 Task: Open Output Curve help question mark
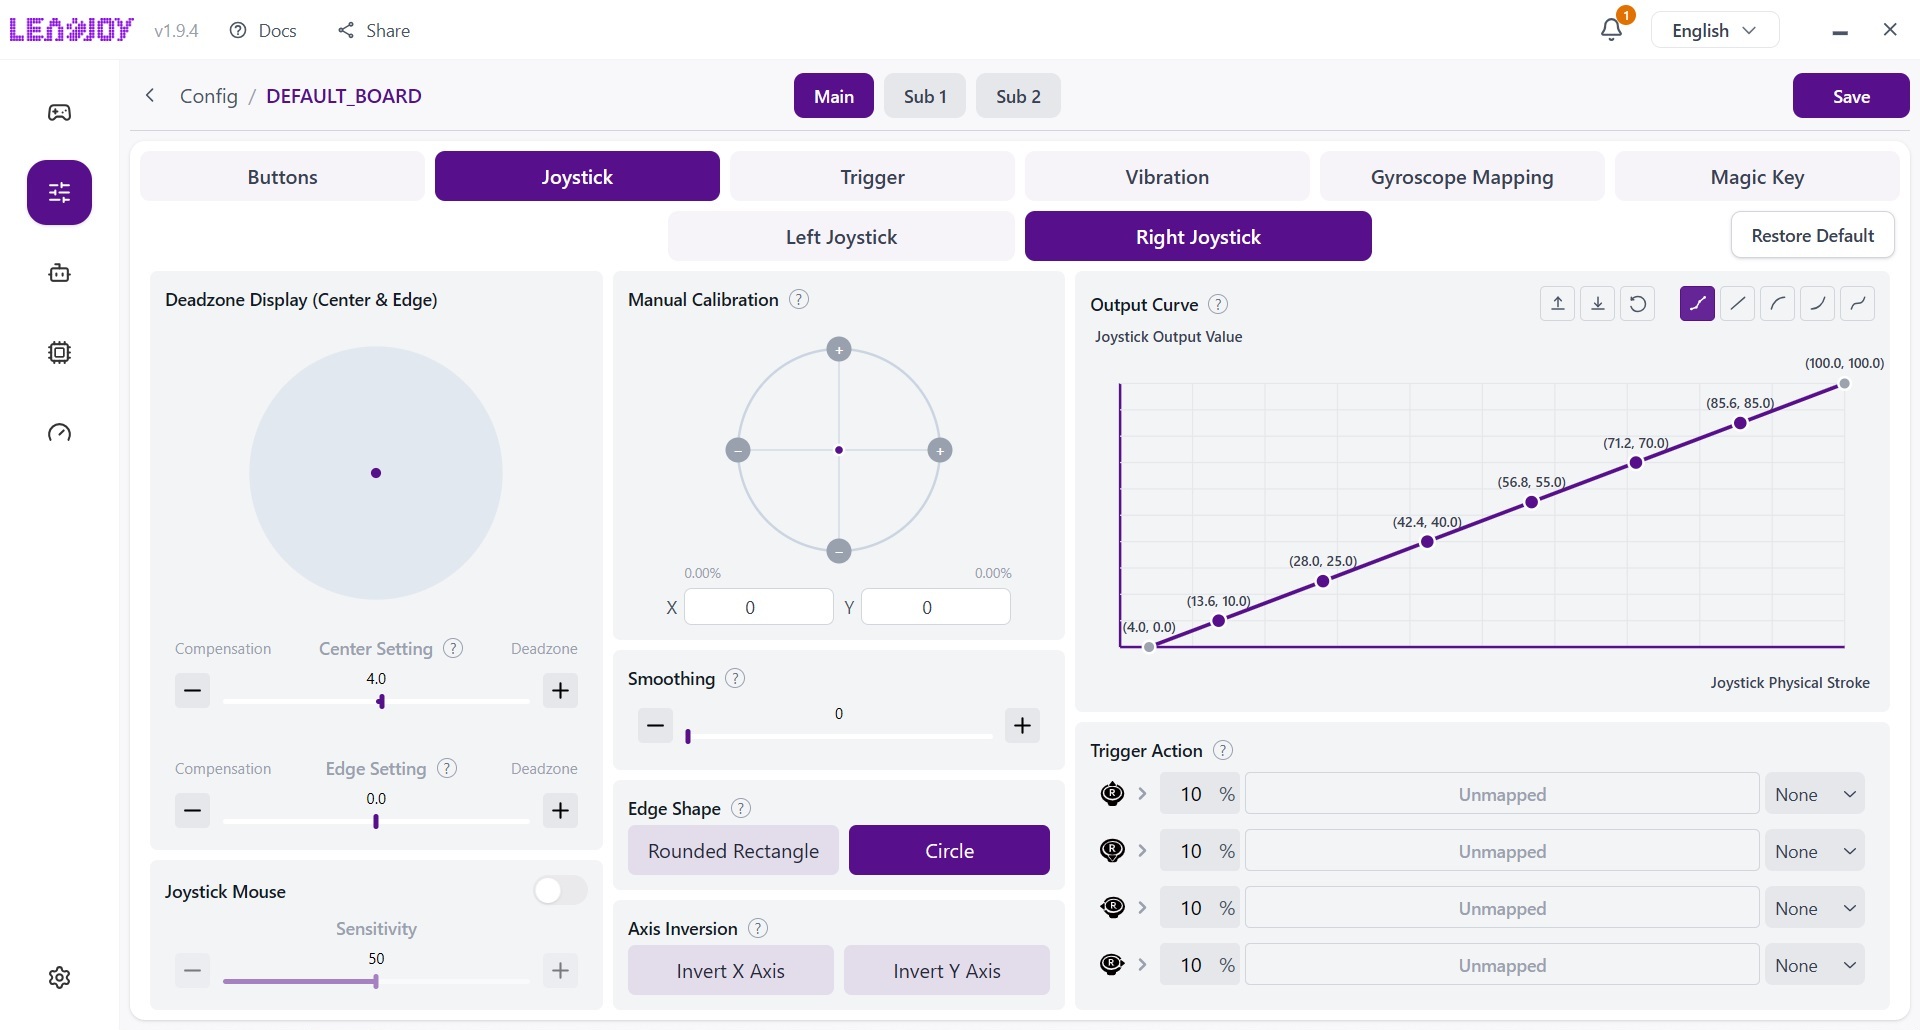click(x=1217, y=304)
